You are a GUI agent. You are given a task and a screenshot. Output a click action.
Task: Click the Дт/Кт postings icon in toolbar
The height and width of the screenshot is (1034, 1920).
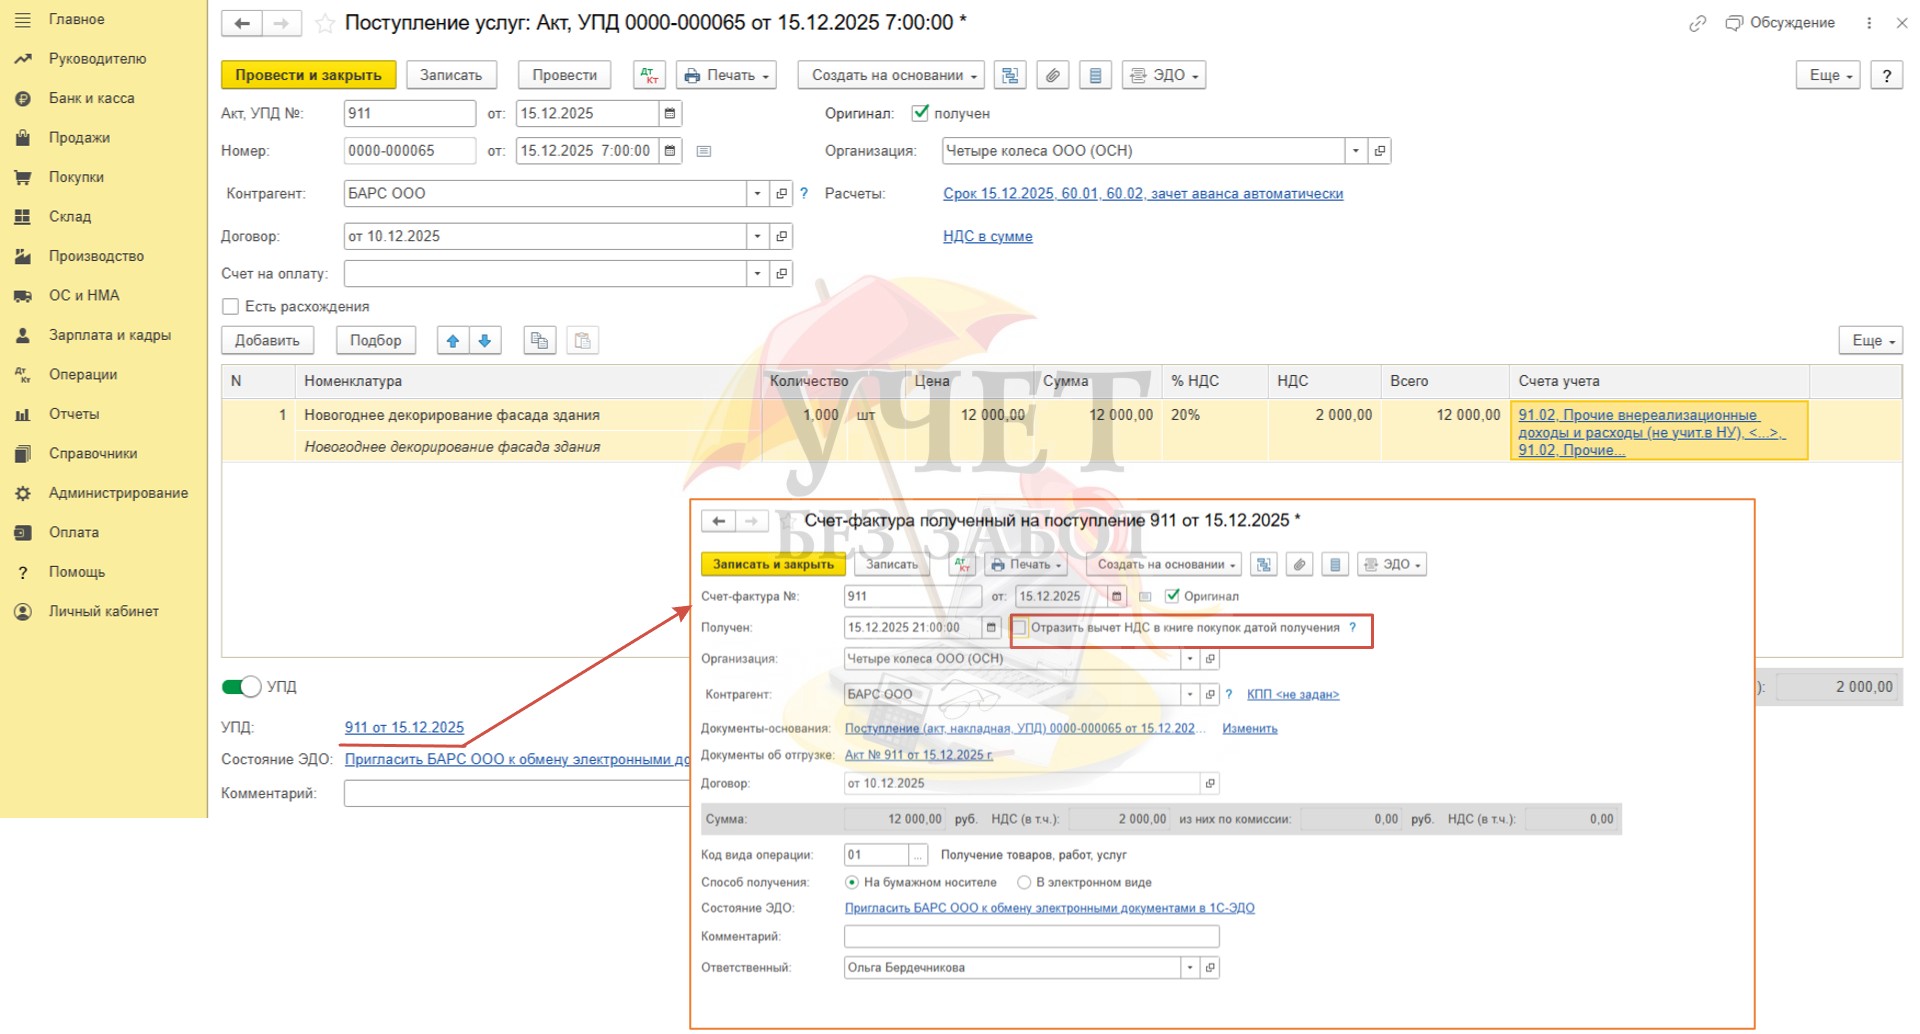(650, 75)
